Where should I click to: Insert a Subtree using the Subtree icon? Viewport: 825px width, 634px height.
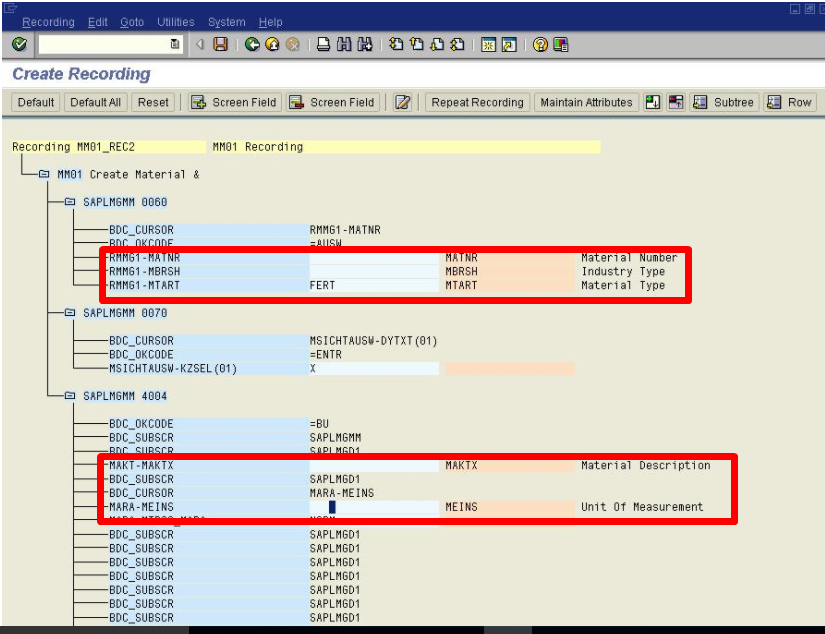pyautogui.click(x=722, y=101)
